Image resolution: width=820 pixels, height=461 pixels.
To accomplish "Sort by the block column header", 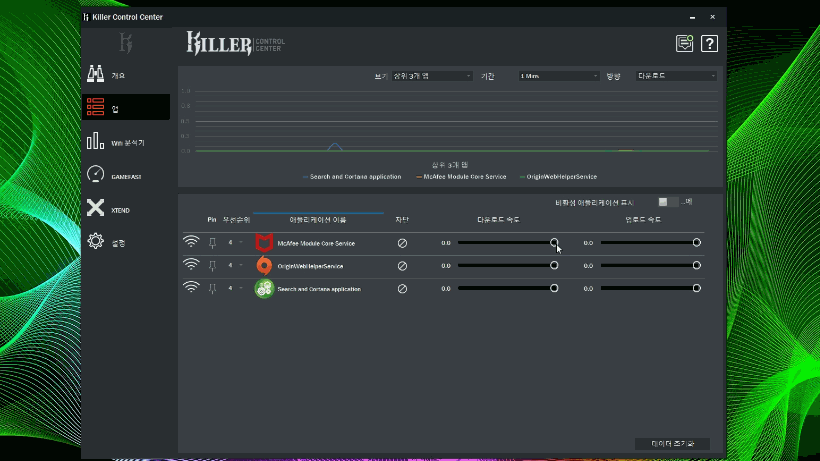I will [402, 220].
